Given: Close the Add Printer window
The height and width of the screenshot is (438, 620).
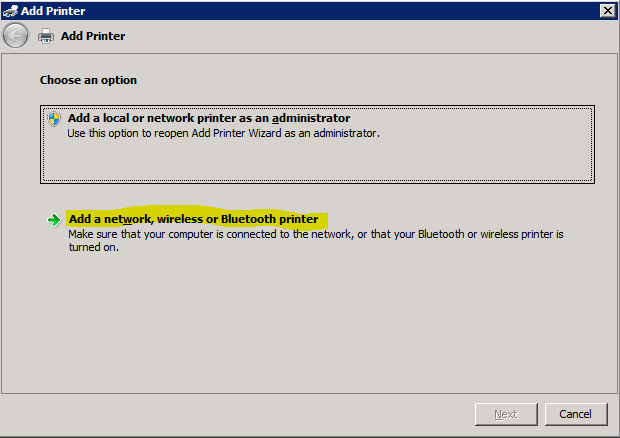Looking at the screenshot, I should [x=607, y=10].
